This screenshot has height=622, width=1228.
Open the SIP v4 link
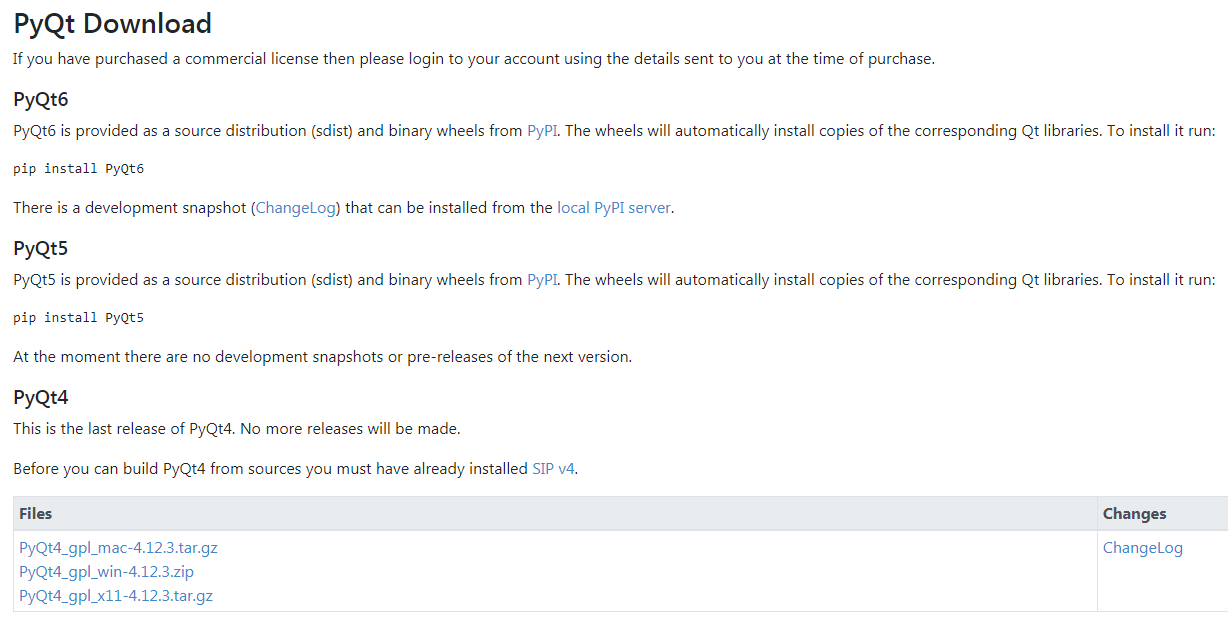pyautogui.click(x=553, y=468)
